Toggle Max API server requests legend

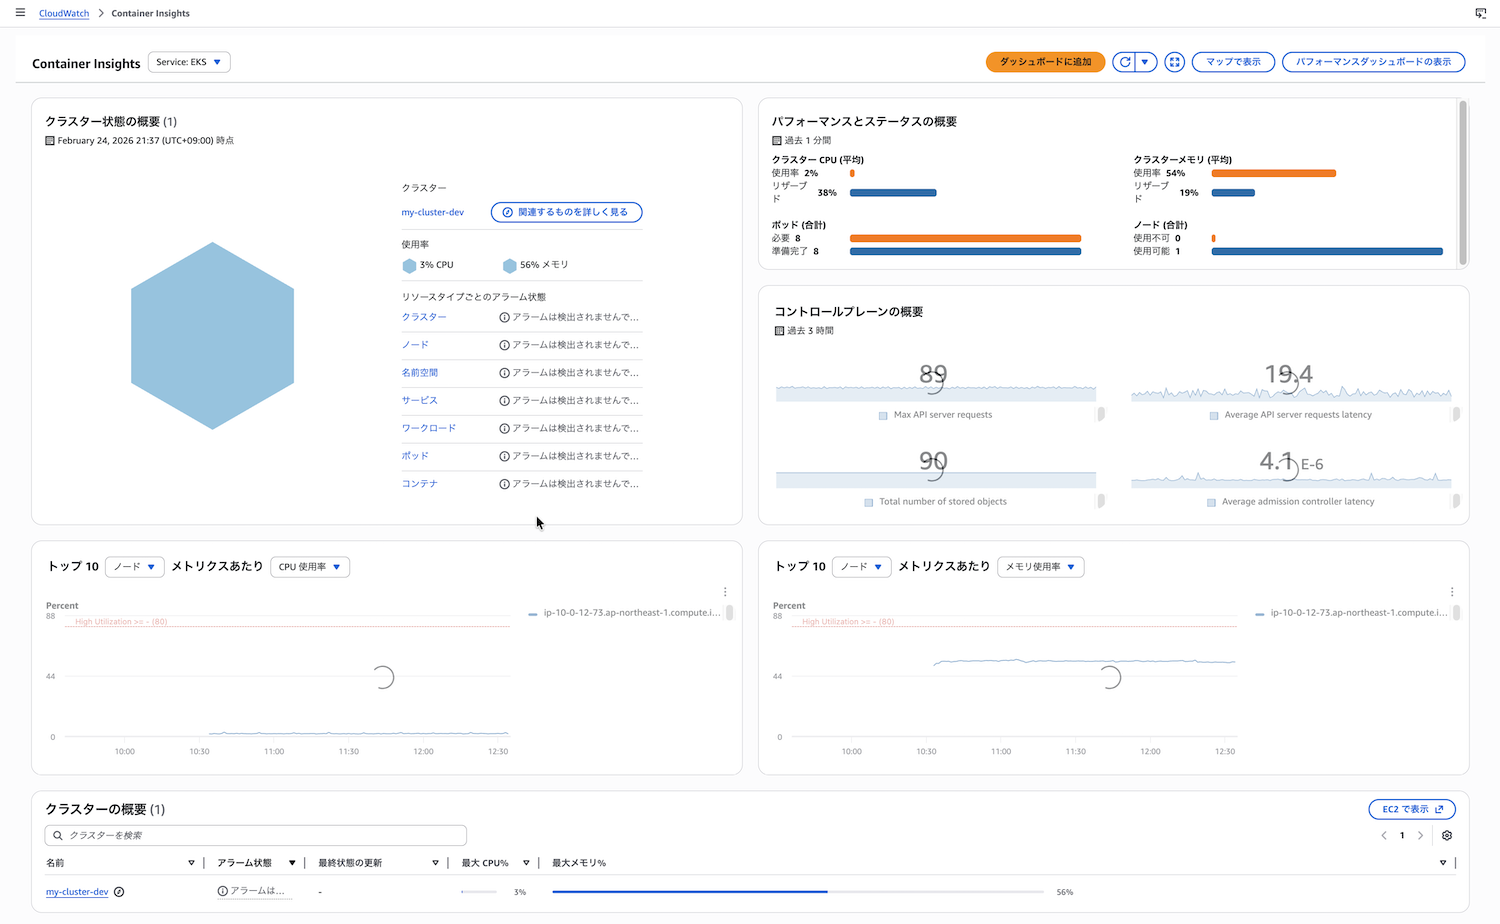(883, 415)
